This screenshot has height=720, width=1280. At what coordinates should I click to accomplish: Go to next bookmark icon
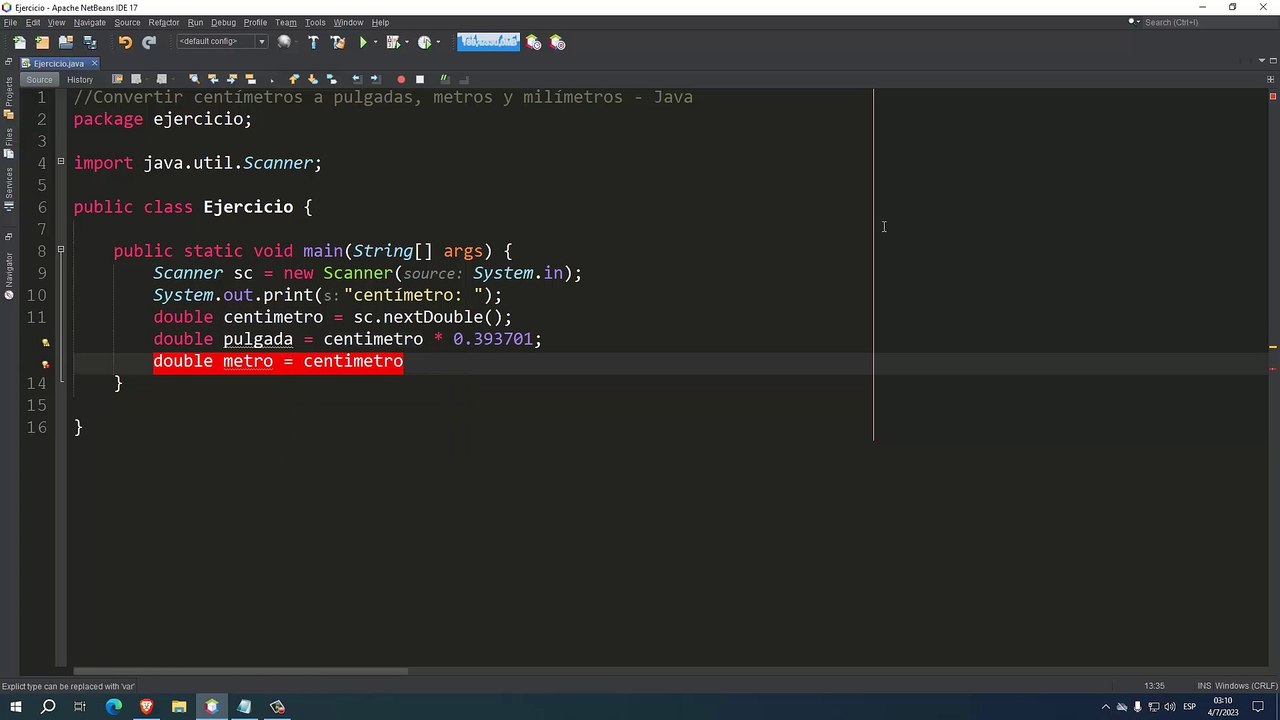coord(312,79)
